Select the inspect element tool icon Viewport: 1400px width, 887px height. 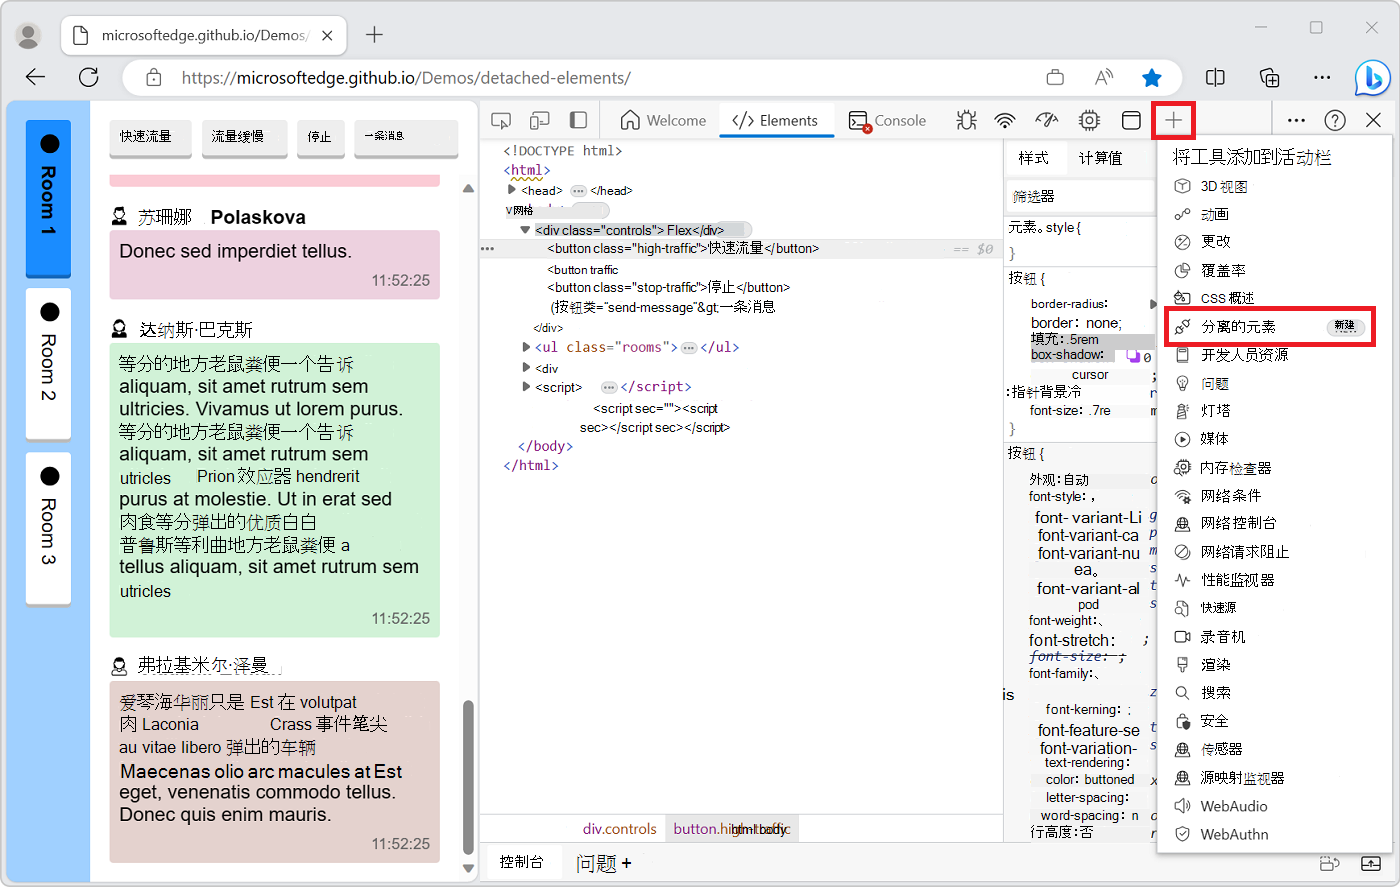[x=501, y=121]
